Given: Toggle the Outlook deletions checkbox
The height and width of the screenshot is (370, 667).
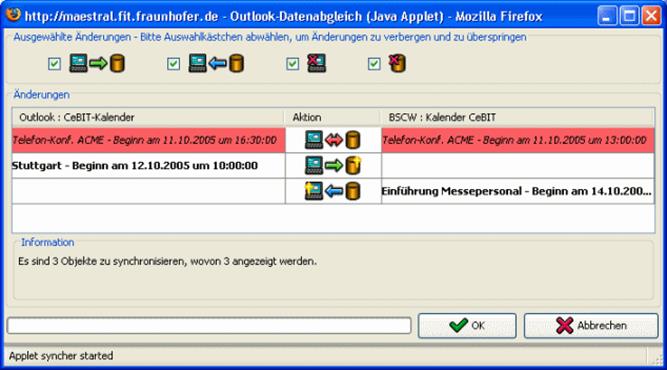Looking at the screenshot, I should tap(293, 64).
